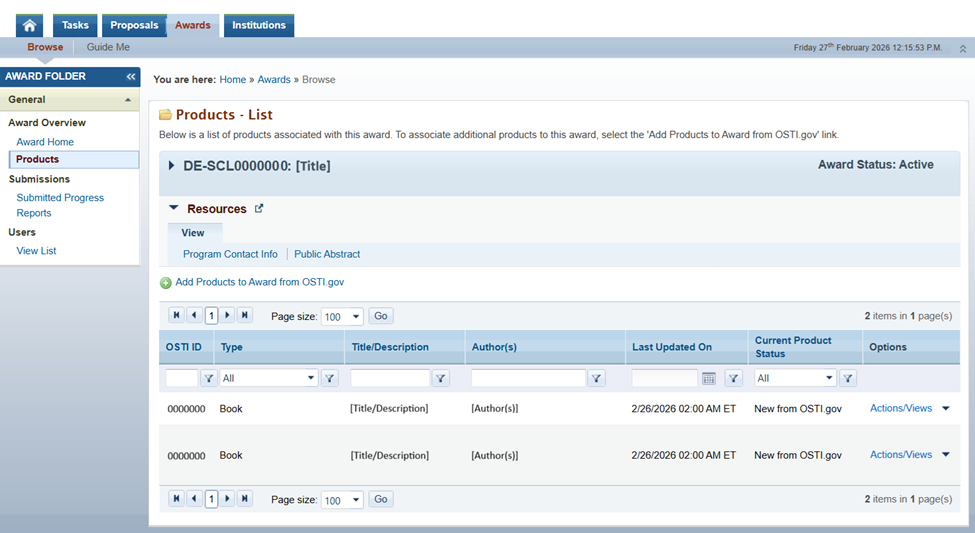Collapse the Resources section
The width and height of the screenshot is (975, 533).
174,208
